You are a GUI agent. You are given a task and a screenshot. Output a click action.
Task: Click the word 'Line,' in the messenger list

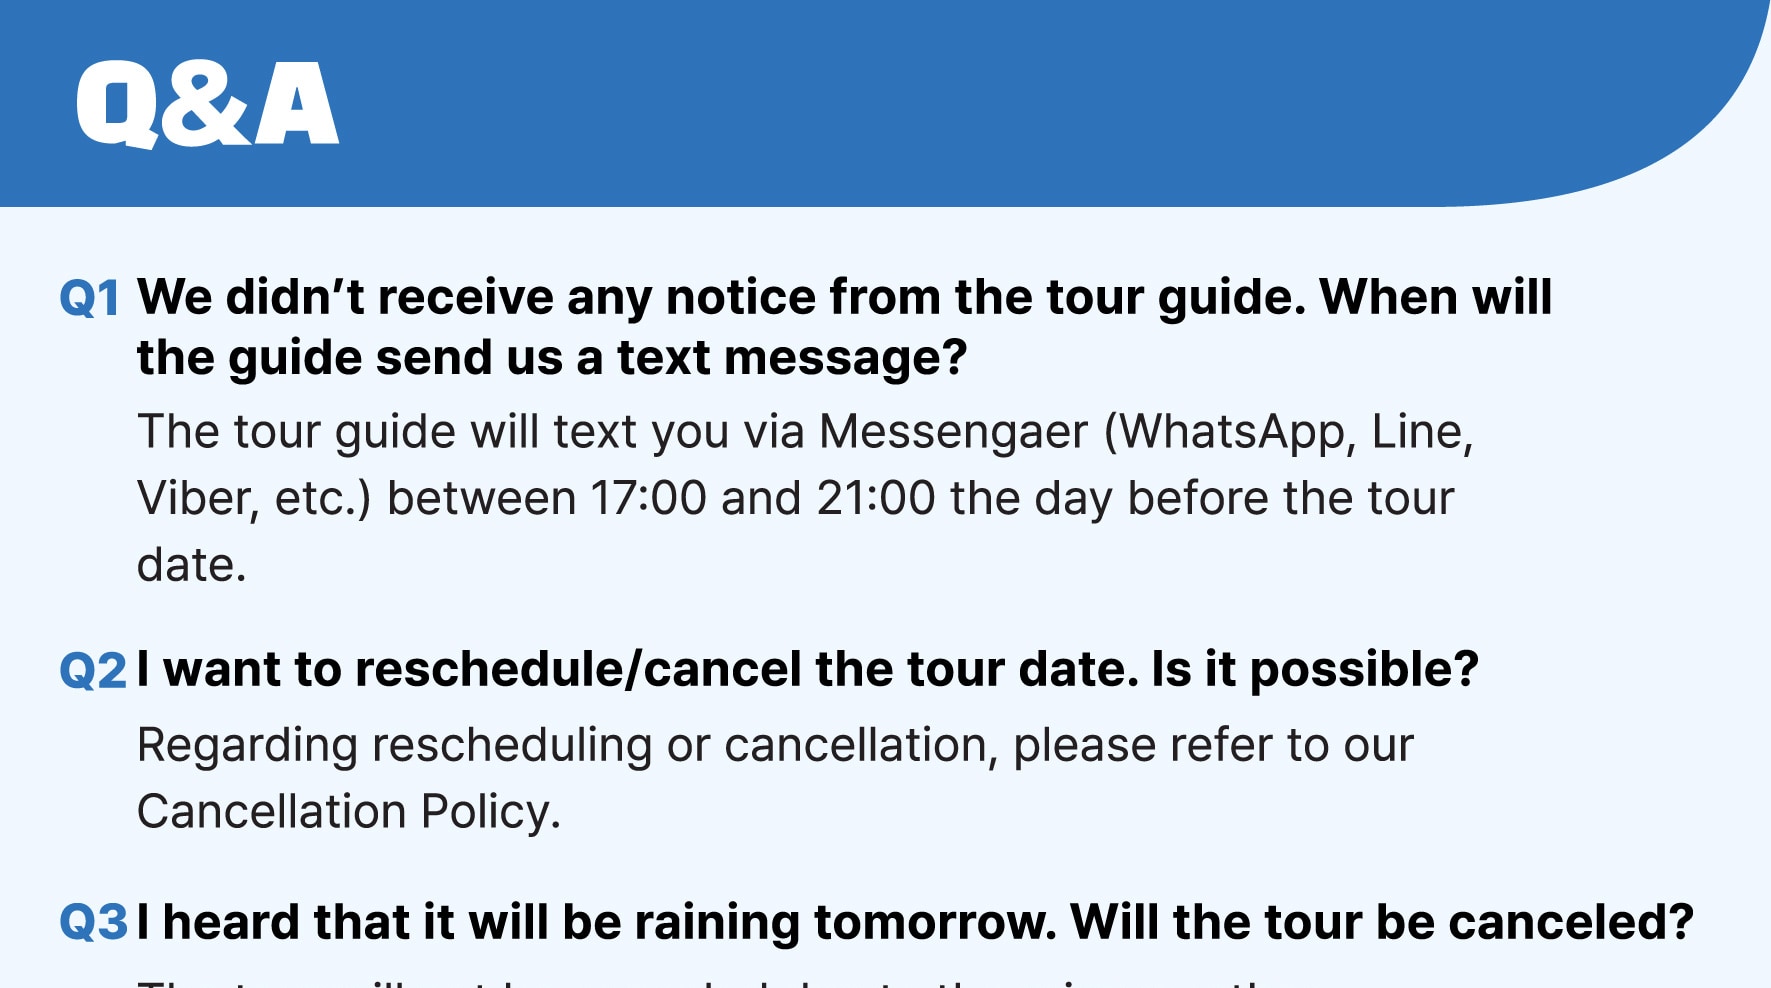[1422, 432]
